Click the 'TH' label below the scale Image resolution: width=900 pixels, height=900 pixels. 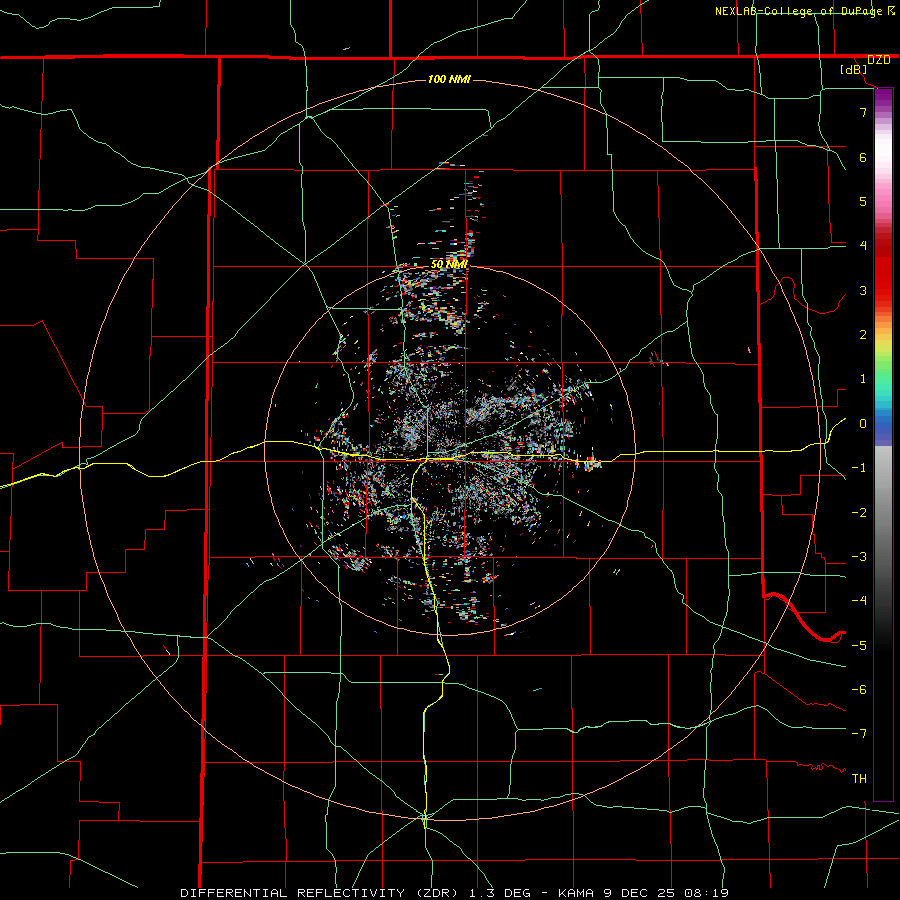tap(859, 779)
